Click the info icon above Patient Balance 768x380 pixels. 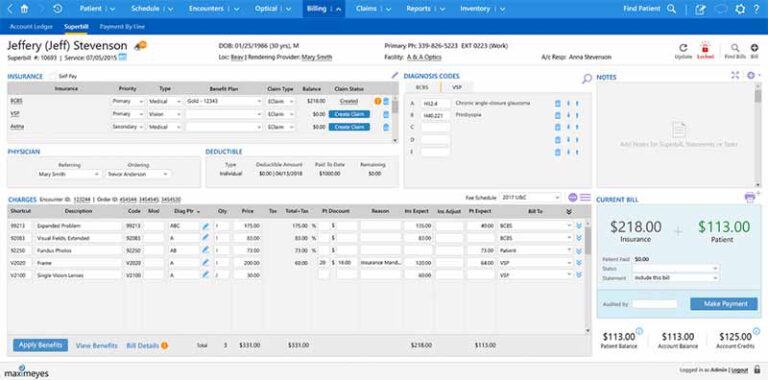[639, 331]
